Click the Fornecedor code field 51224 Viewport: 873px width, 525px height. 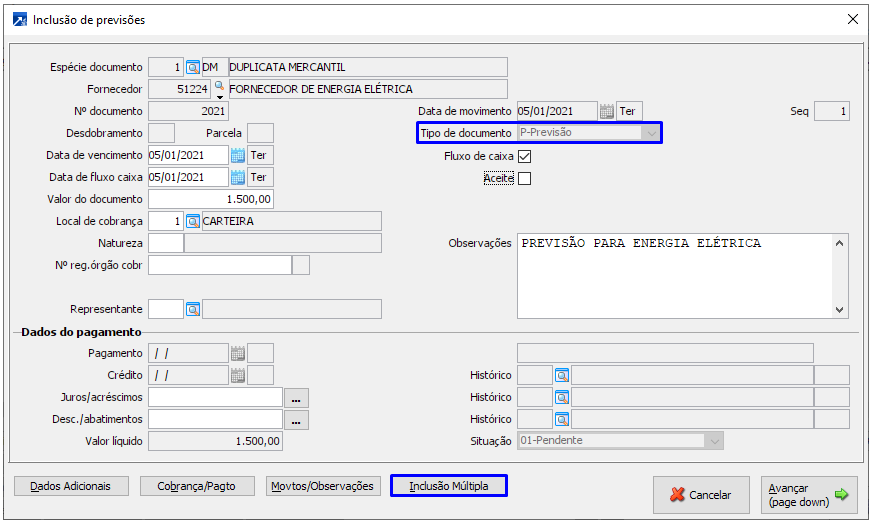point(179,89)
